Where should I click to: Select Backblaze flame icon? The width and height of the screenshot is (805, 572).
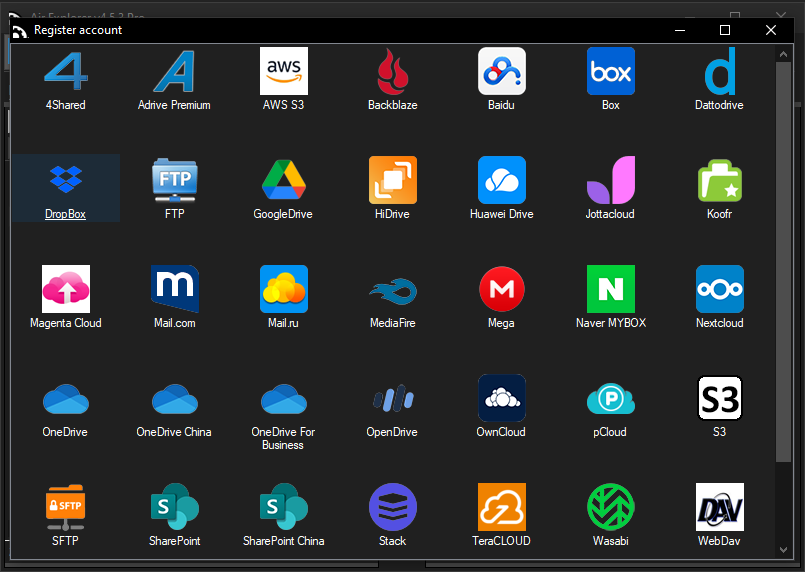[x=393, y=71]
